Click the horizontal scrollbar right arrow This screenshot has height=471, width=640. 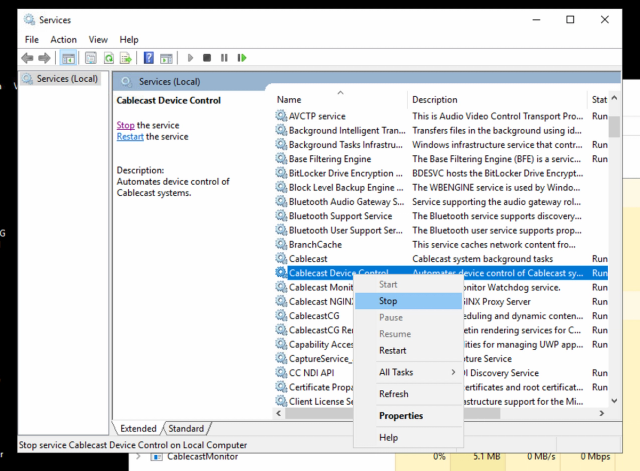[x=602, y=413]
